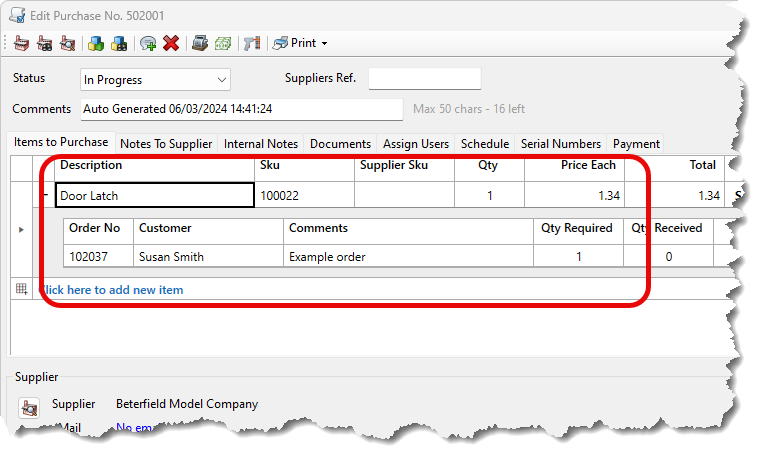
Task: Switch to the Notes To Supplier tab
Action: (x=166, y=144)
